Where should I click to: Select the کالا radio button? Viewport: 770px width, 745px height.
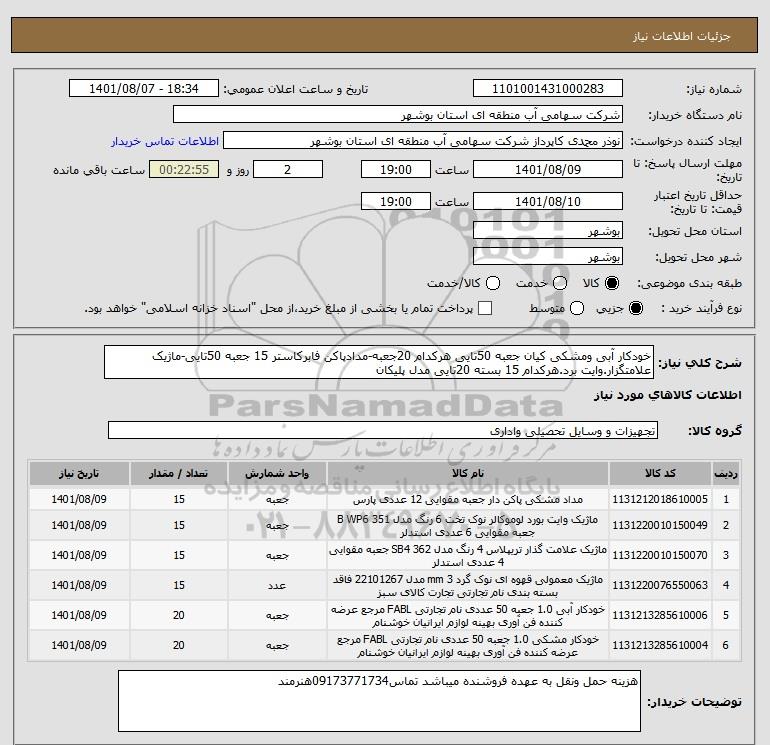point(612,283)
